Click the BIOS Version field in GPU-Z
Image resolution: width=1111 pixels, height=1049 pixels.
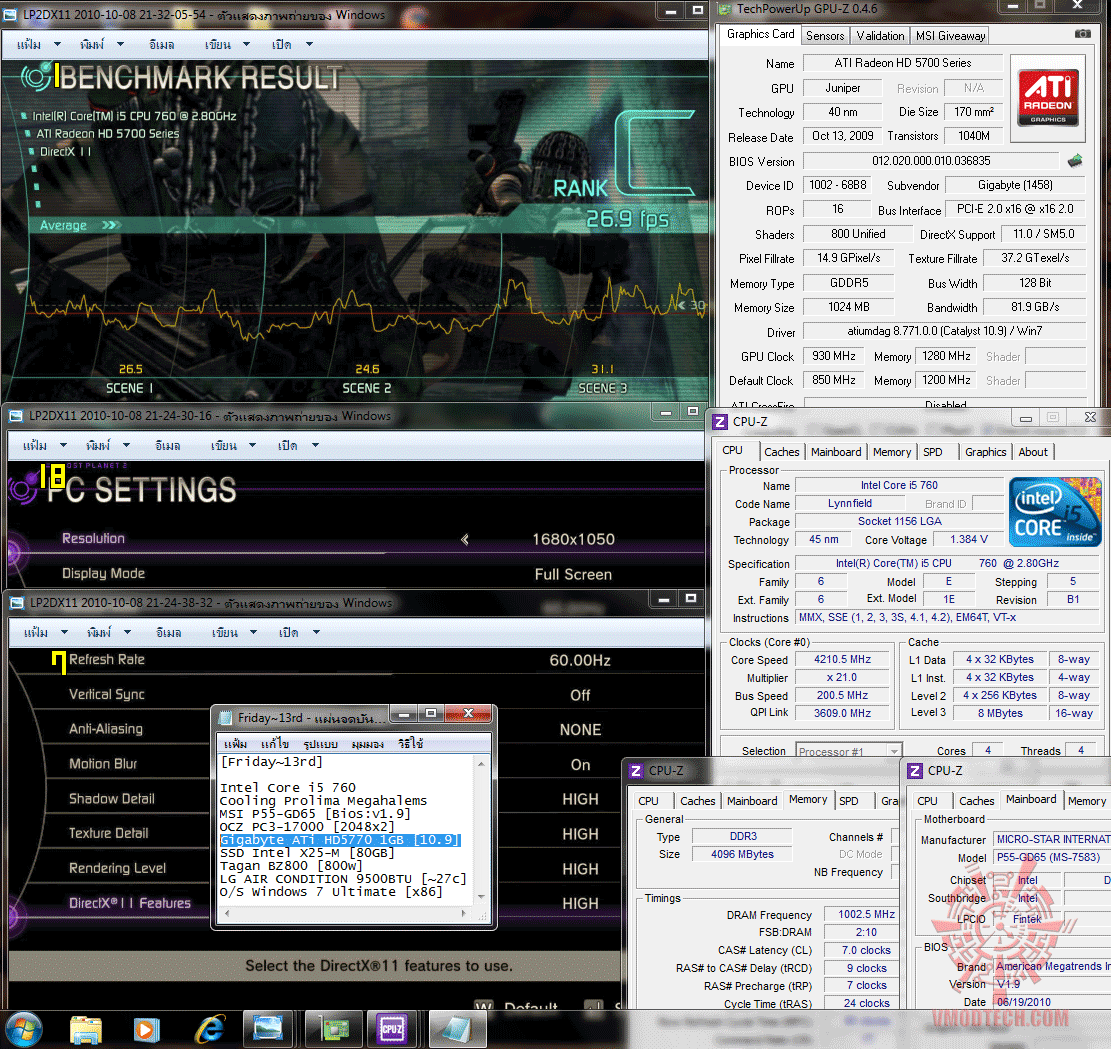[x=931, y=161]
